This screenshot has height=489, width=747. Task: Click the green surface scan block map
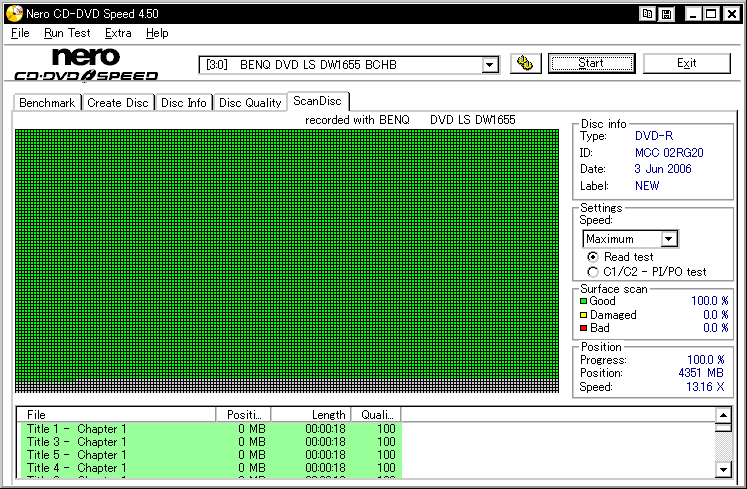point(287,261)
